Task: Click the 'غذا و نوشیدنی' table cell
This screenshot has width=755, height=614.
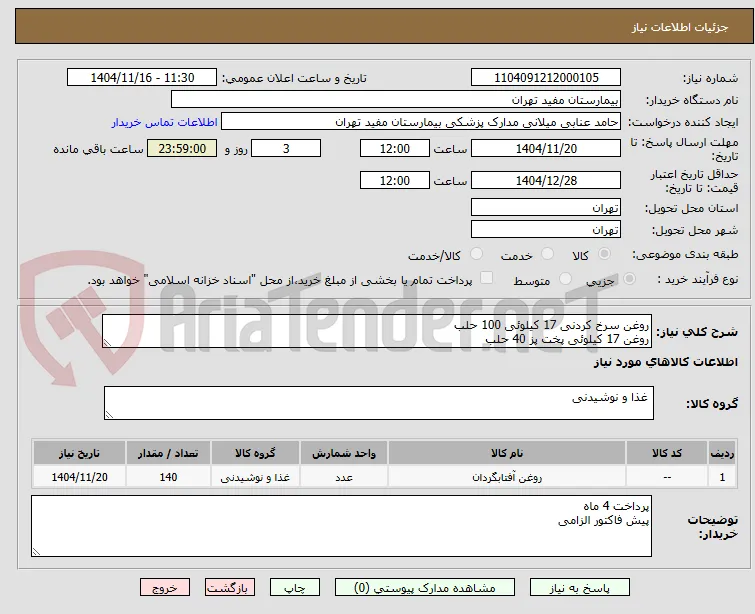Action: coord(255,477)
